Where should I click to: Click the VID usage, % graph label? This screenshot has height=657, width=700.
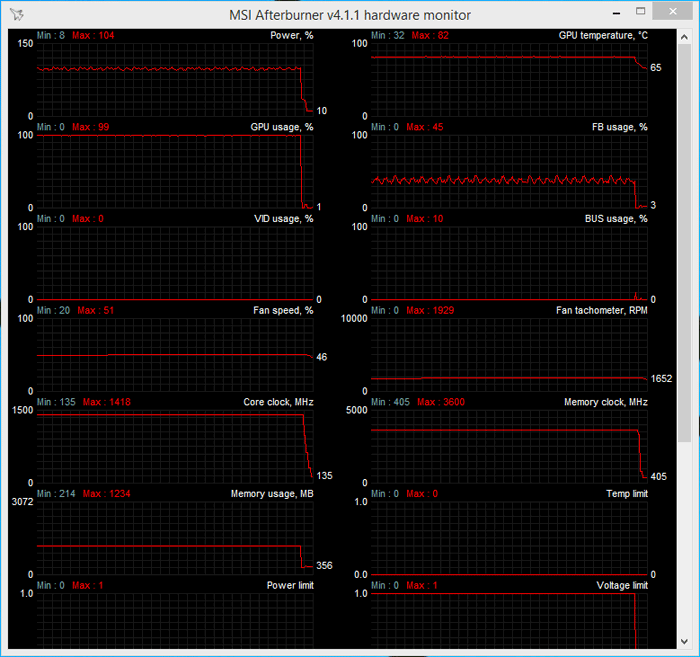[283, 219]
